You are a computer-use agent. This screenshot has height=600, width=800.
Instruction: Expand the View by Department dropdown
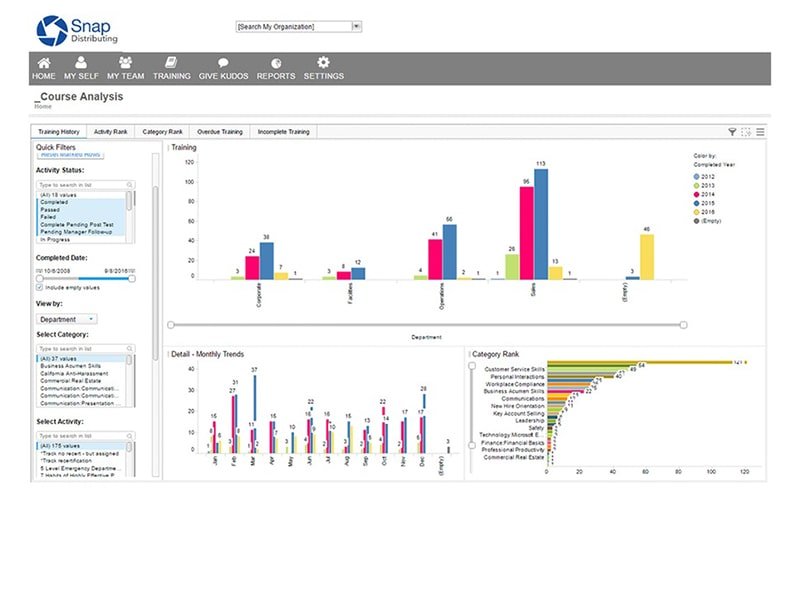(x=66, y=320)
